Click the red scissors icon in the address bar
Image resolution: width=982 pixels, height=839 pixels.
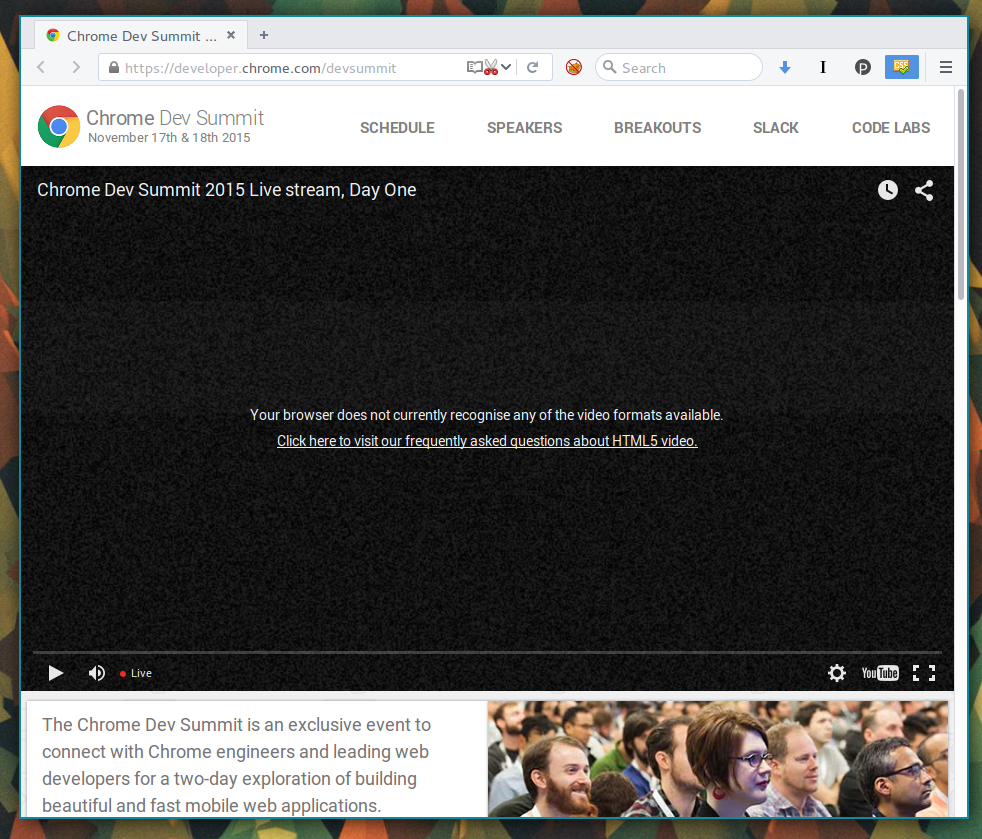point(491,67)
